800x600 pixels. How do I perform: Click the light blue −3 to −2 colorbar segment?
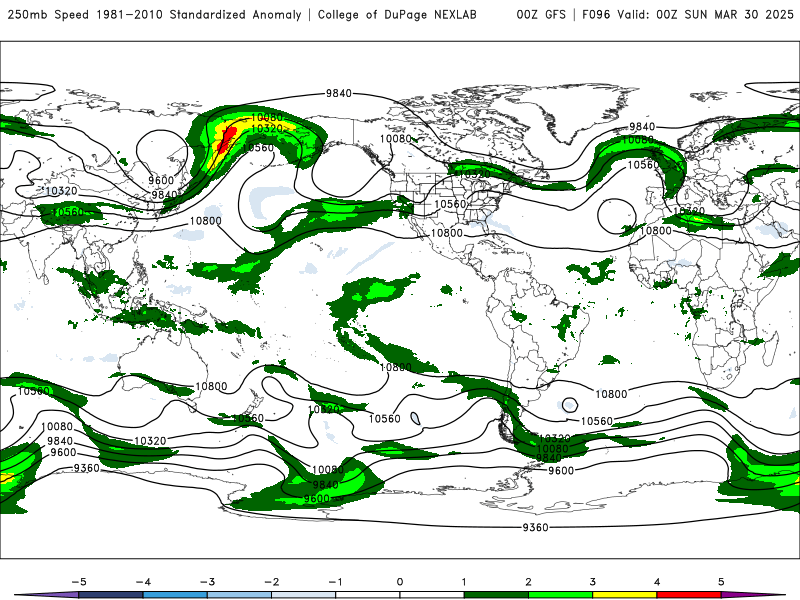239,595
